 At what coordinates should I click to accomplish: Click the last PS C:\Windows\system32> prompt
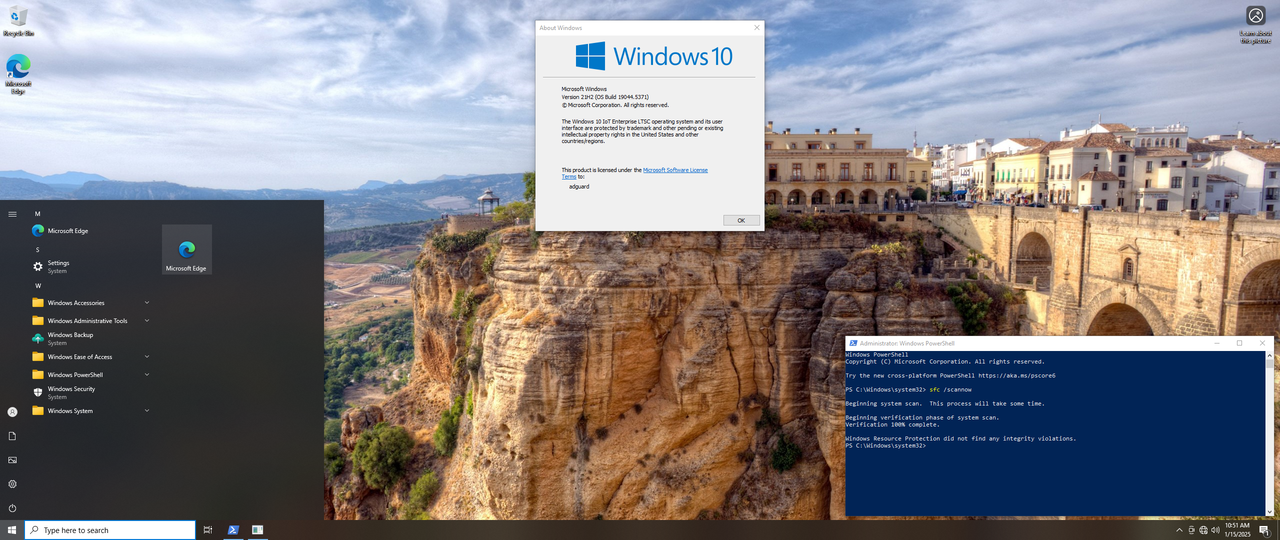point(885,445)
